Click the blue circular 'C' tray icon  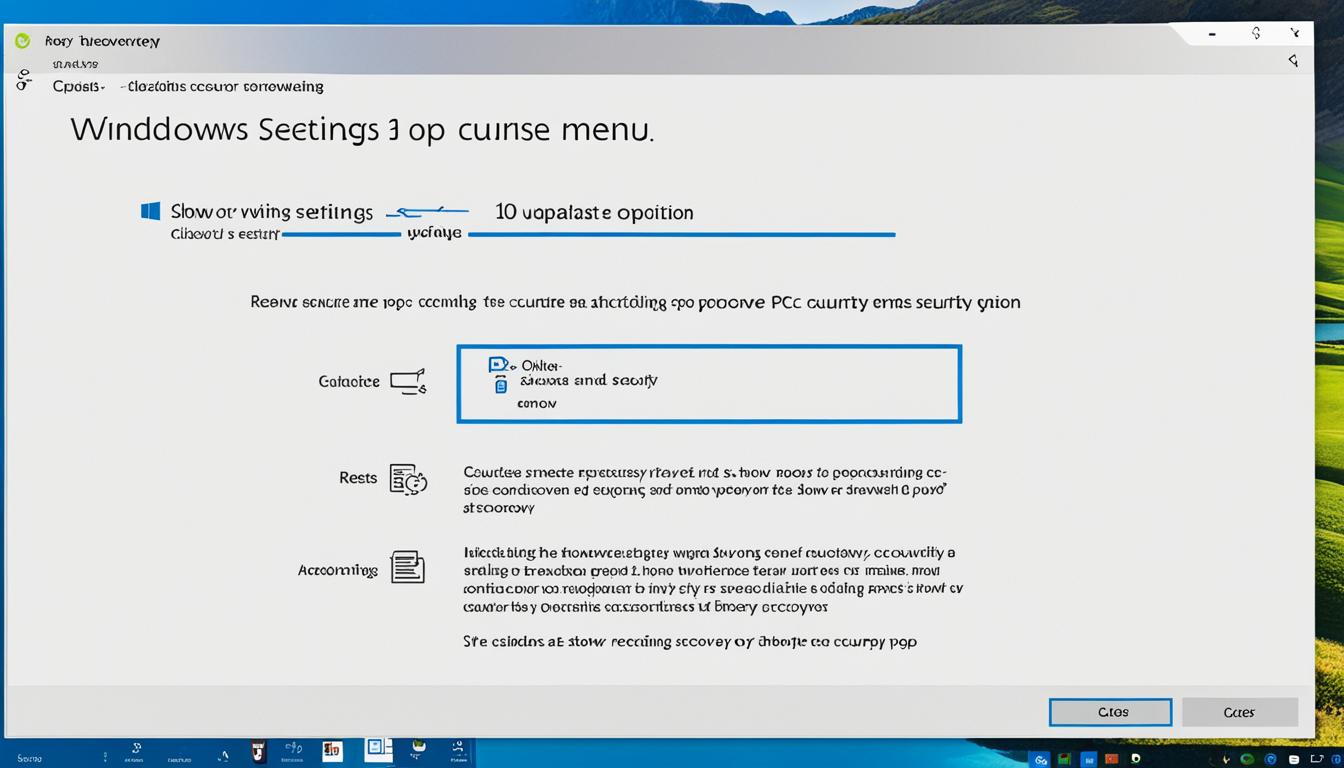(1270, 760)
